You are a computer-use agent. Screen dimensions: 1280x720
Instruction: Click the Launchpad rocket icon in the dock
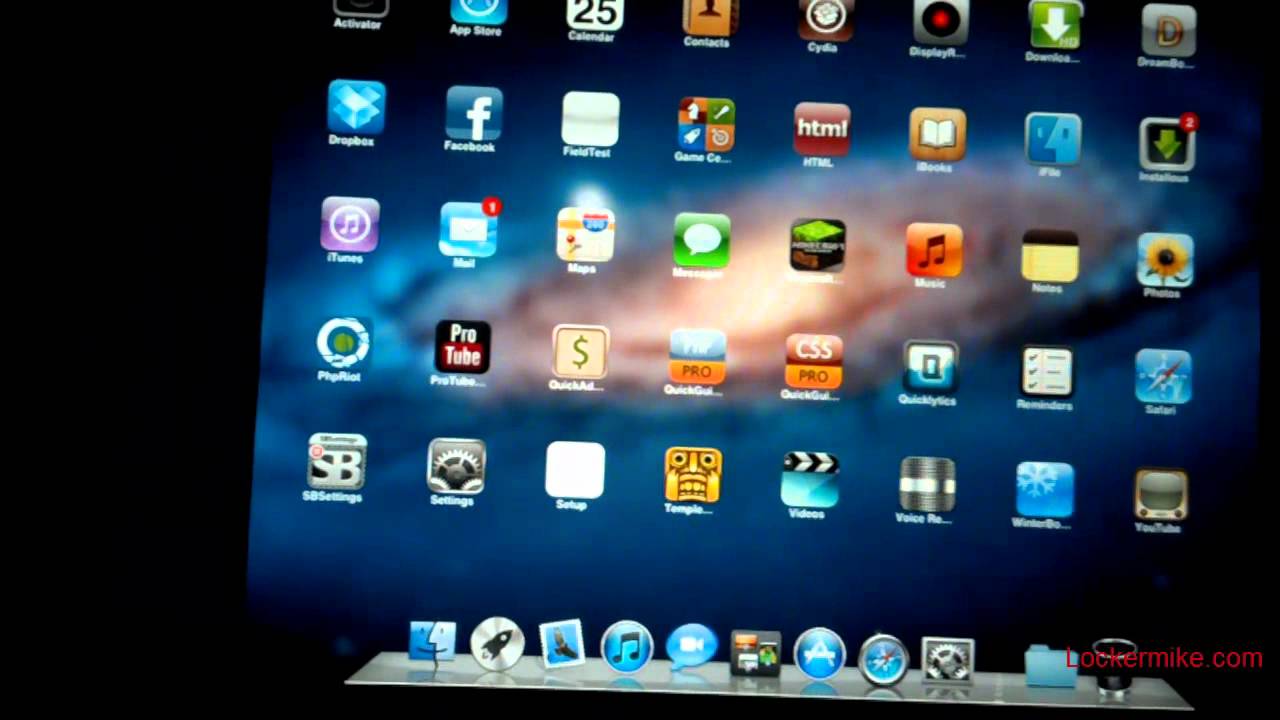(496, 643)
